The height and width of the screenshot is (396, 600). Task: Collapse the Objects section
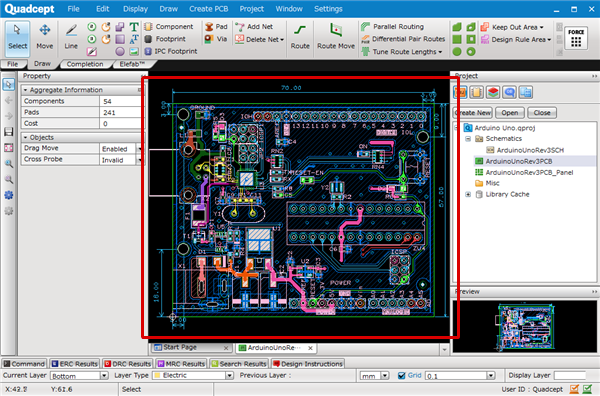pos(25,138)
